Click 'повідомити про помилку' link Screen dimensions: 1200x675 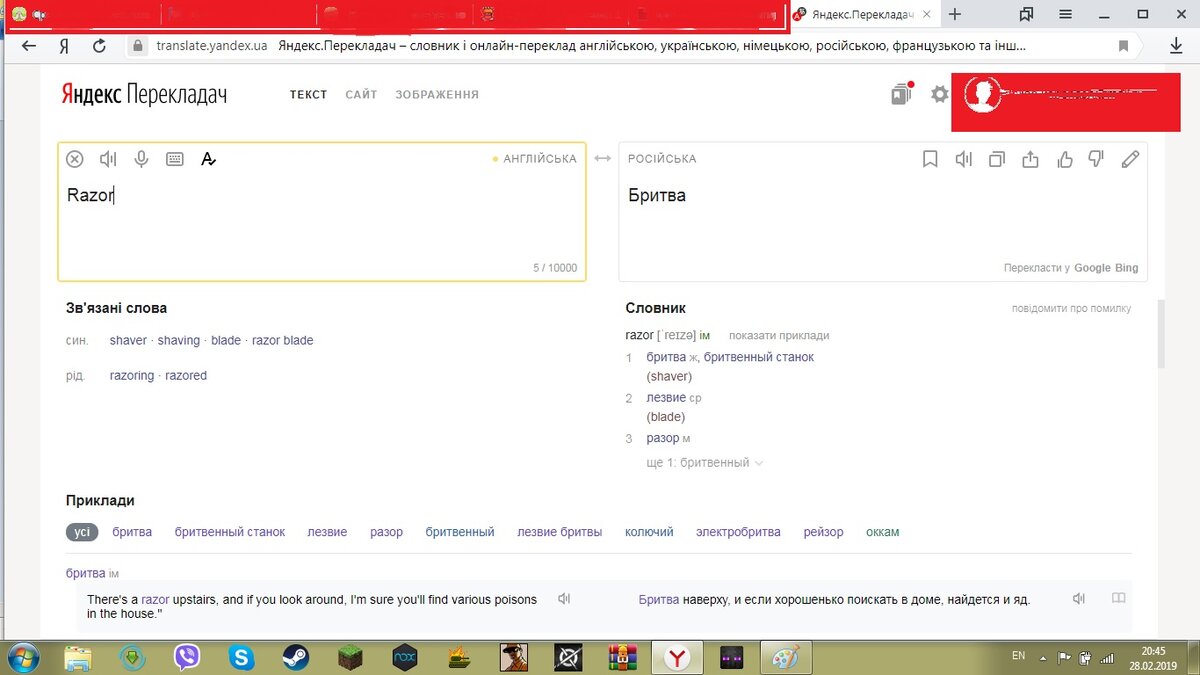[x=1071, y=309]
